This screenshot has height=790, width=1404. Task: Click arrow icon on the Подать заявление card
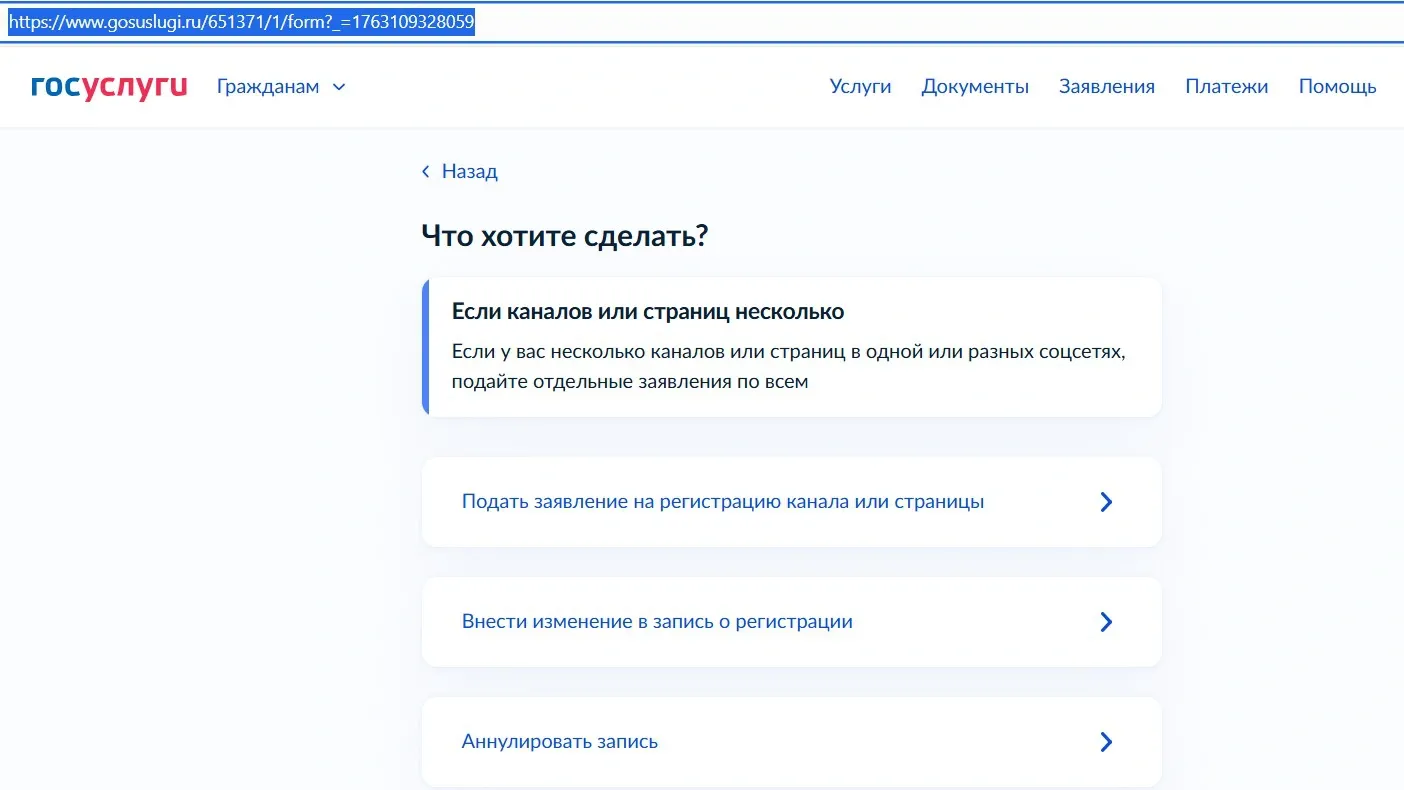click(x=1106, y=502)
